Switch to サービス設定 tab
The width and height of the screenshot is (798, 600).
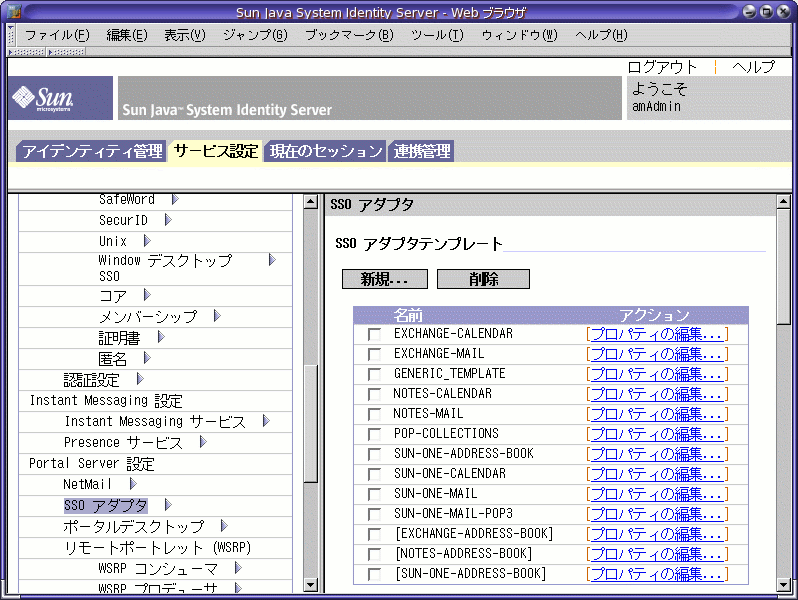[216, 151]
